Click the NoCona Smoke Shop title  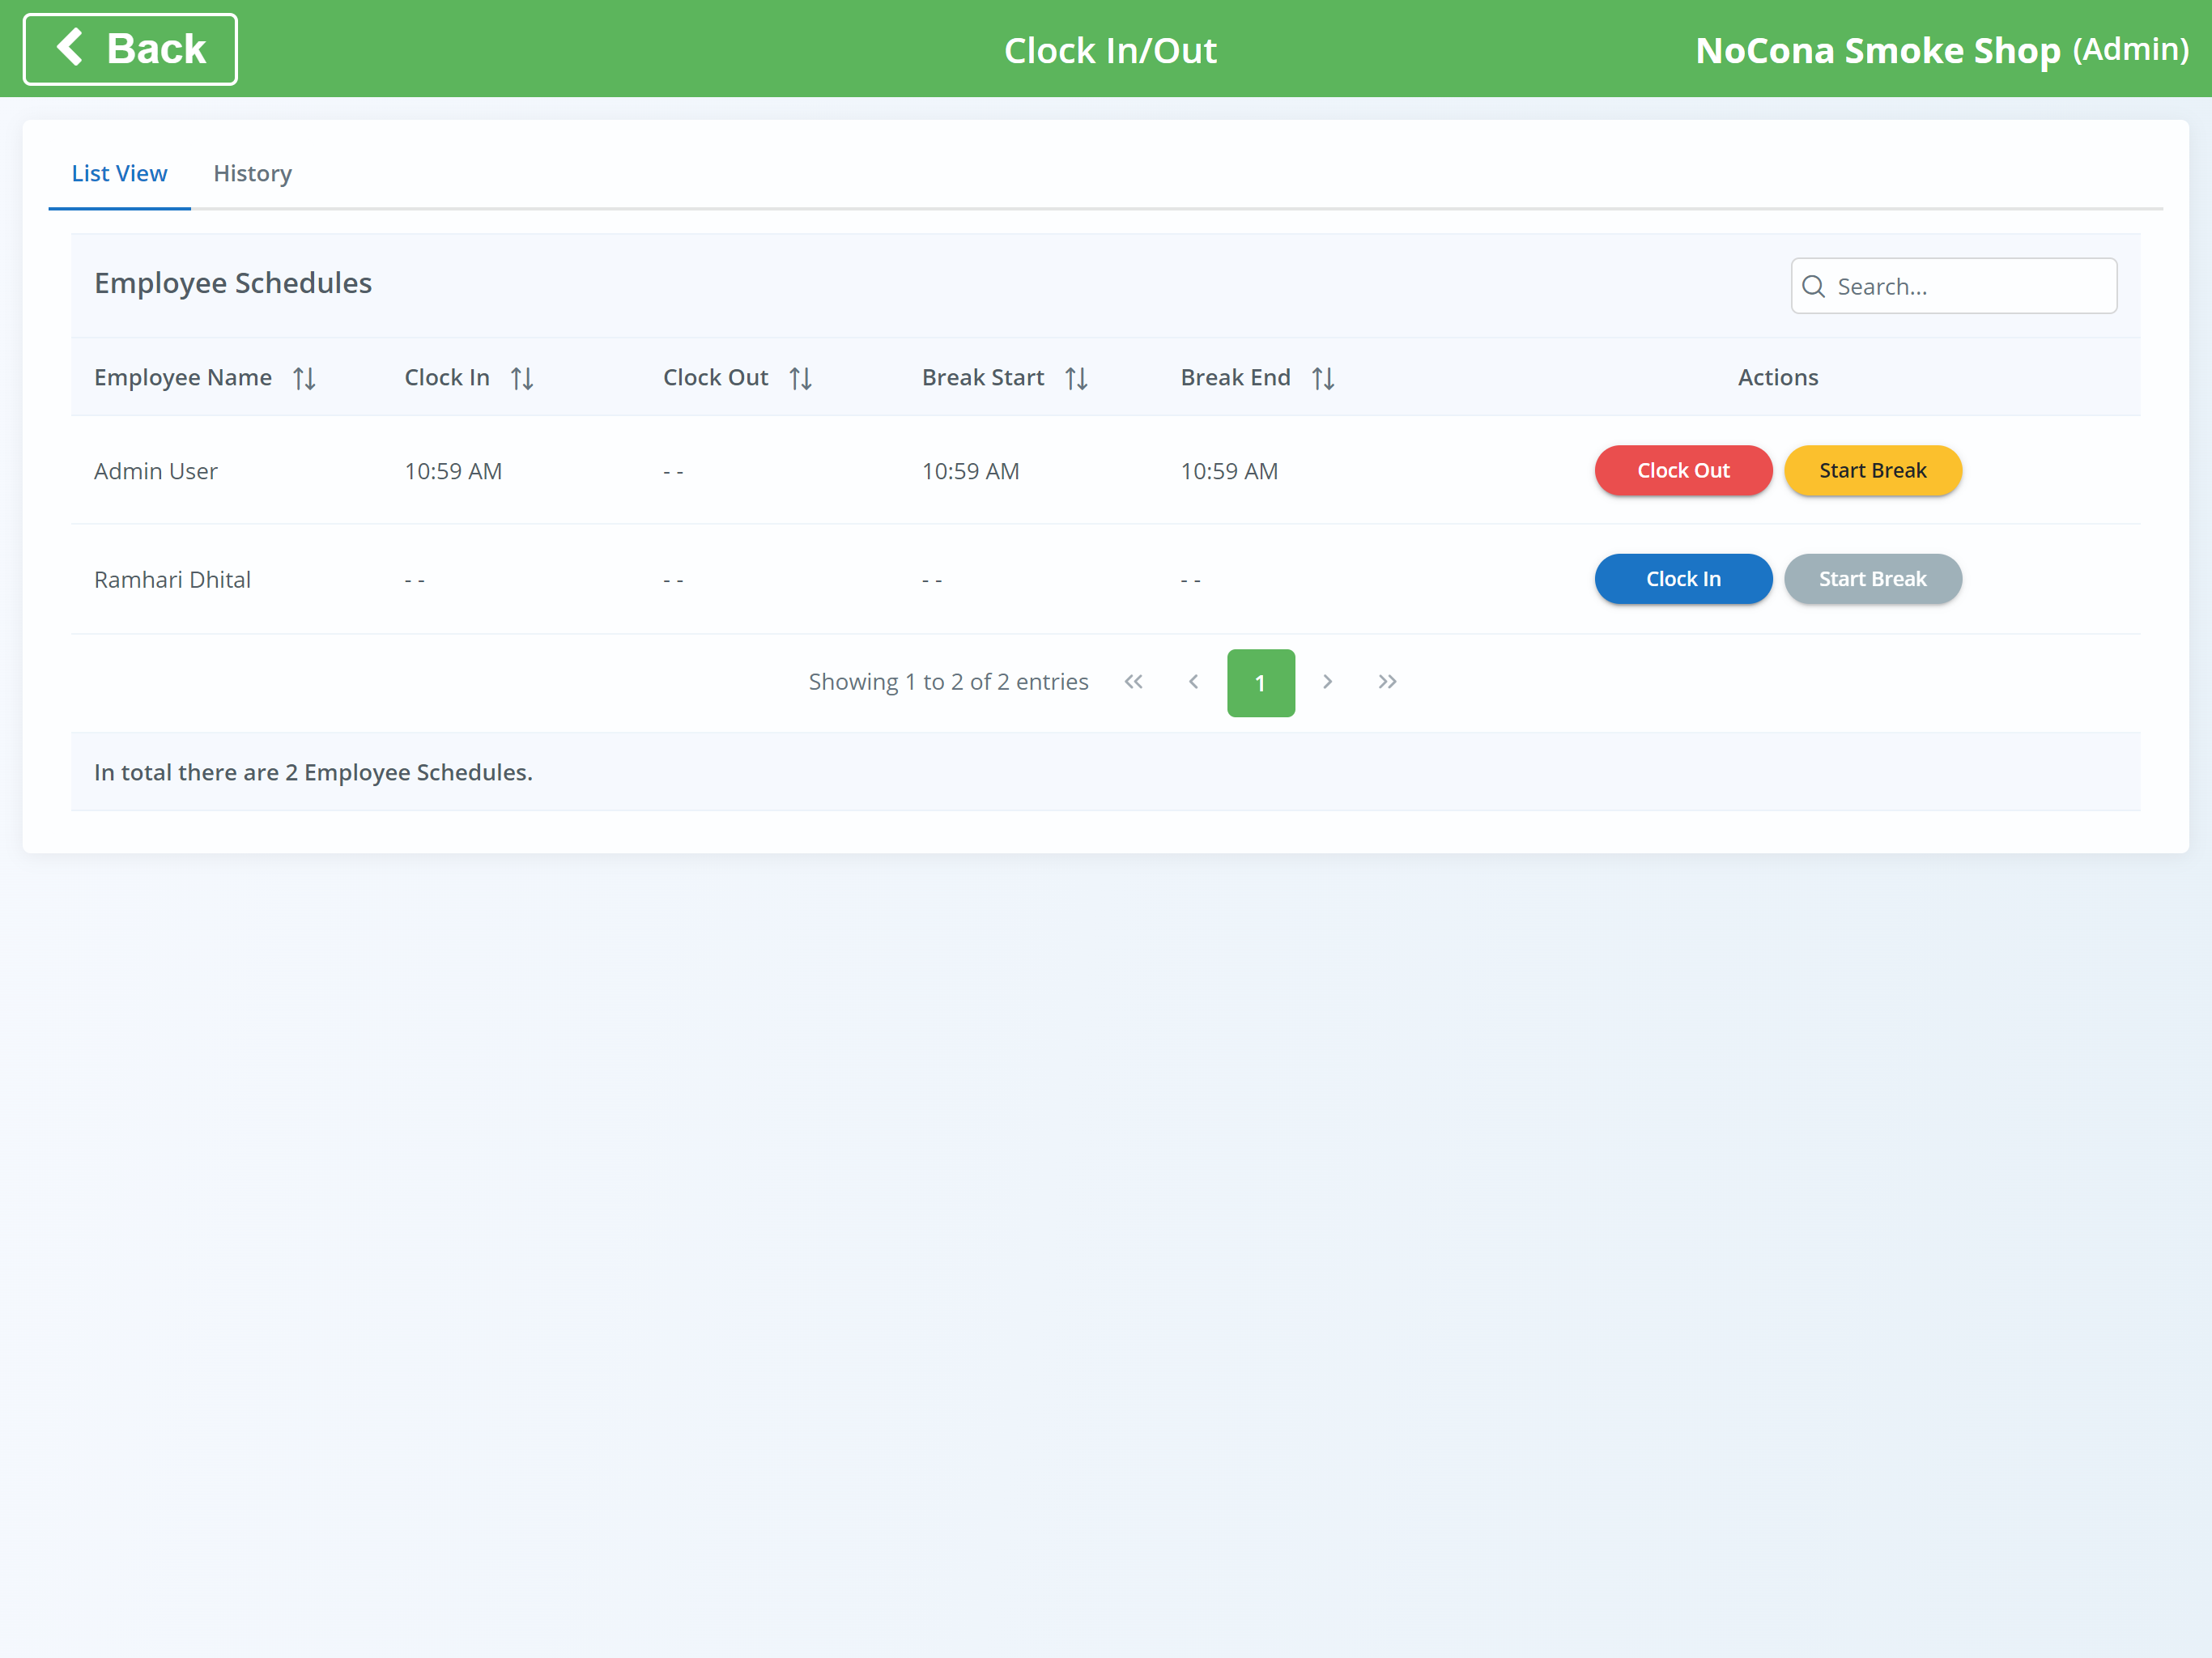click(x=1878, y=50)
